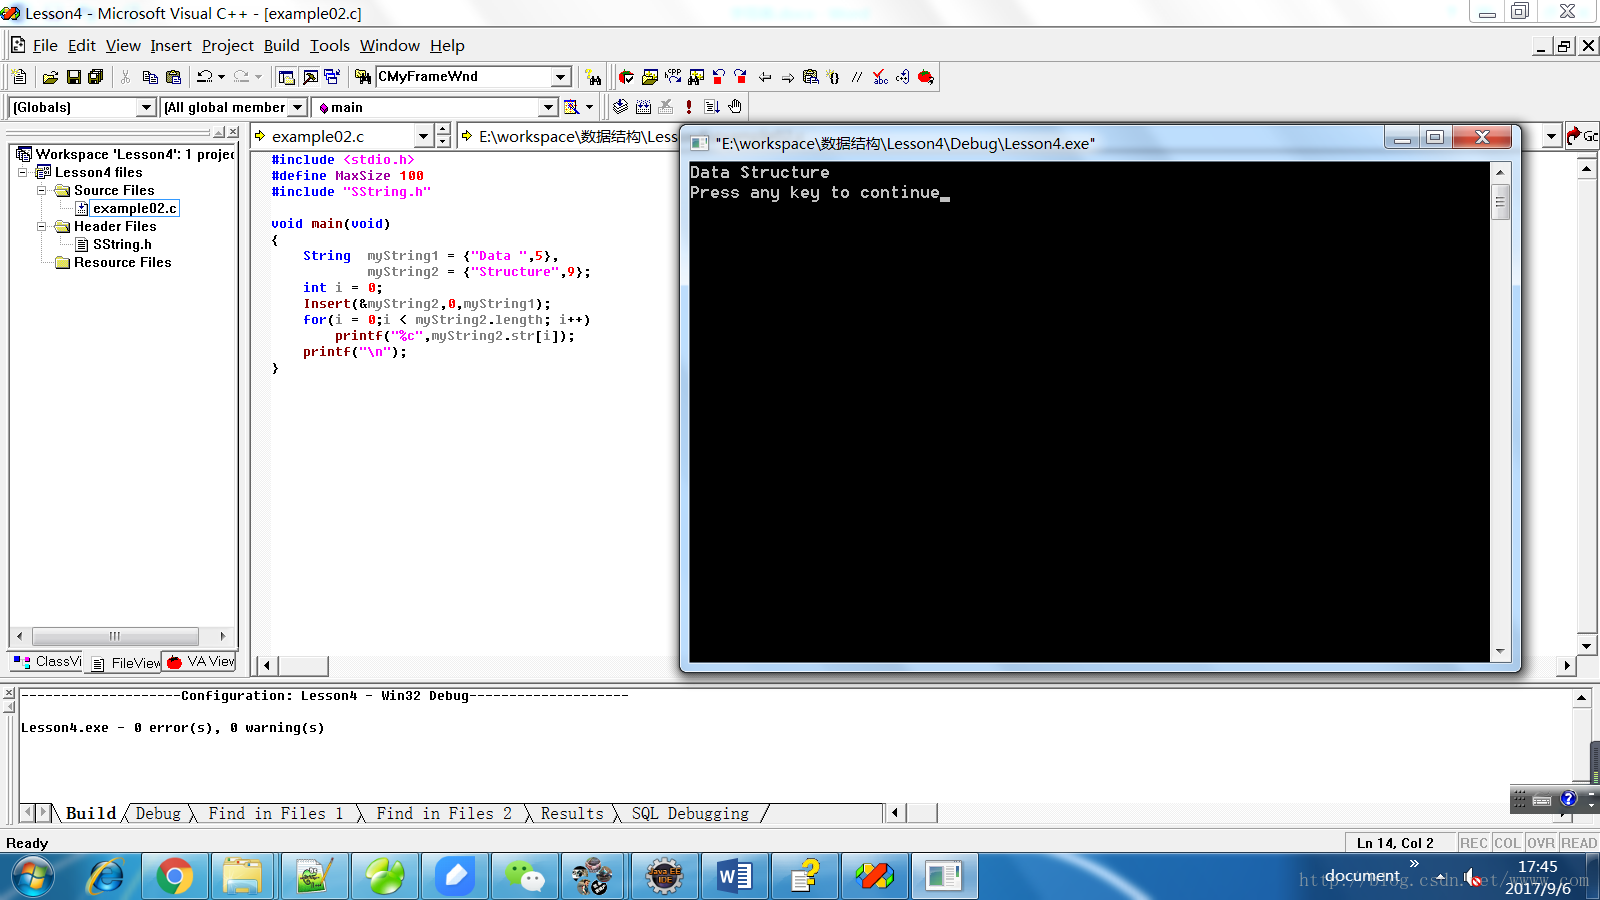Screen dimensions: 1600x900
Task: Switch to the VA View tab
Action: pyautogui.click(x=201, y=662)
